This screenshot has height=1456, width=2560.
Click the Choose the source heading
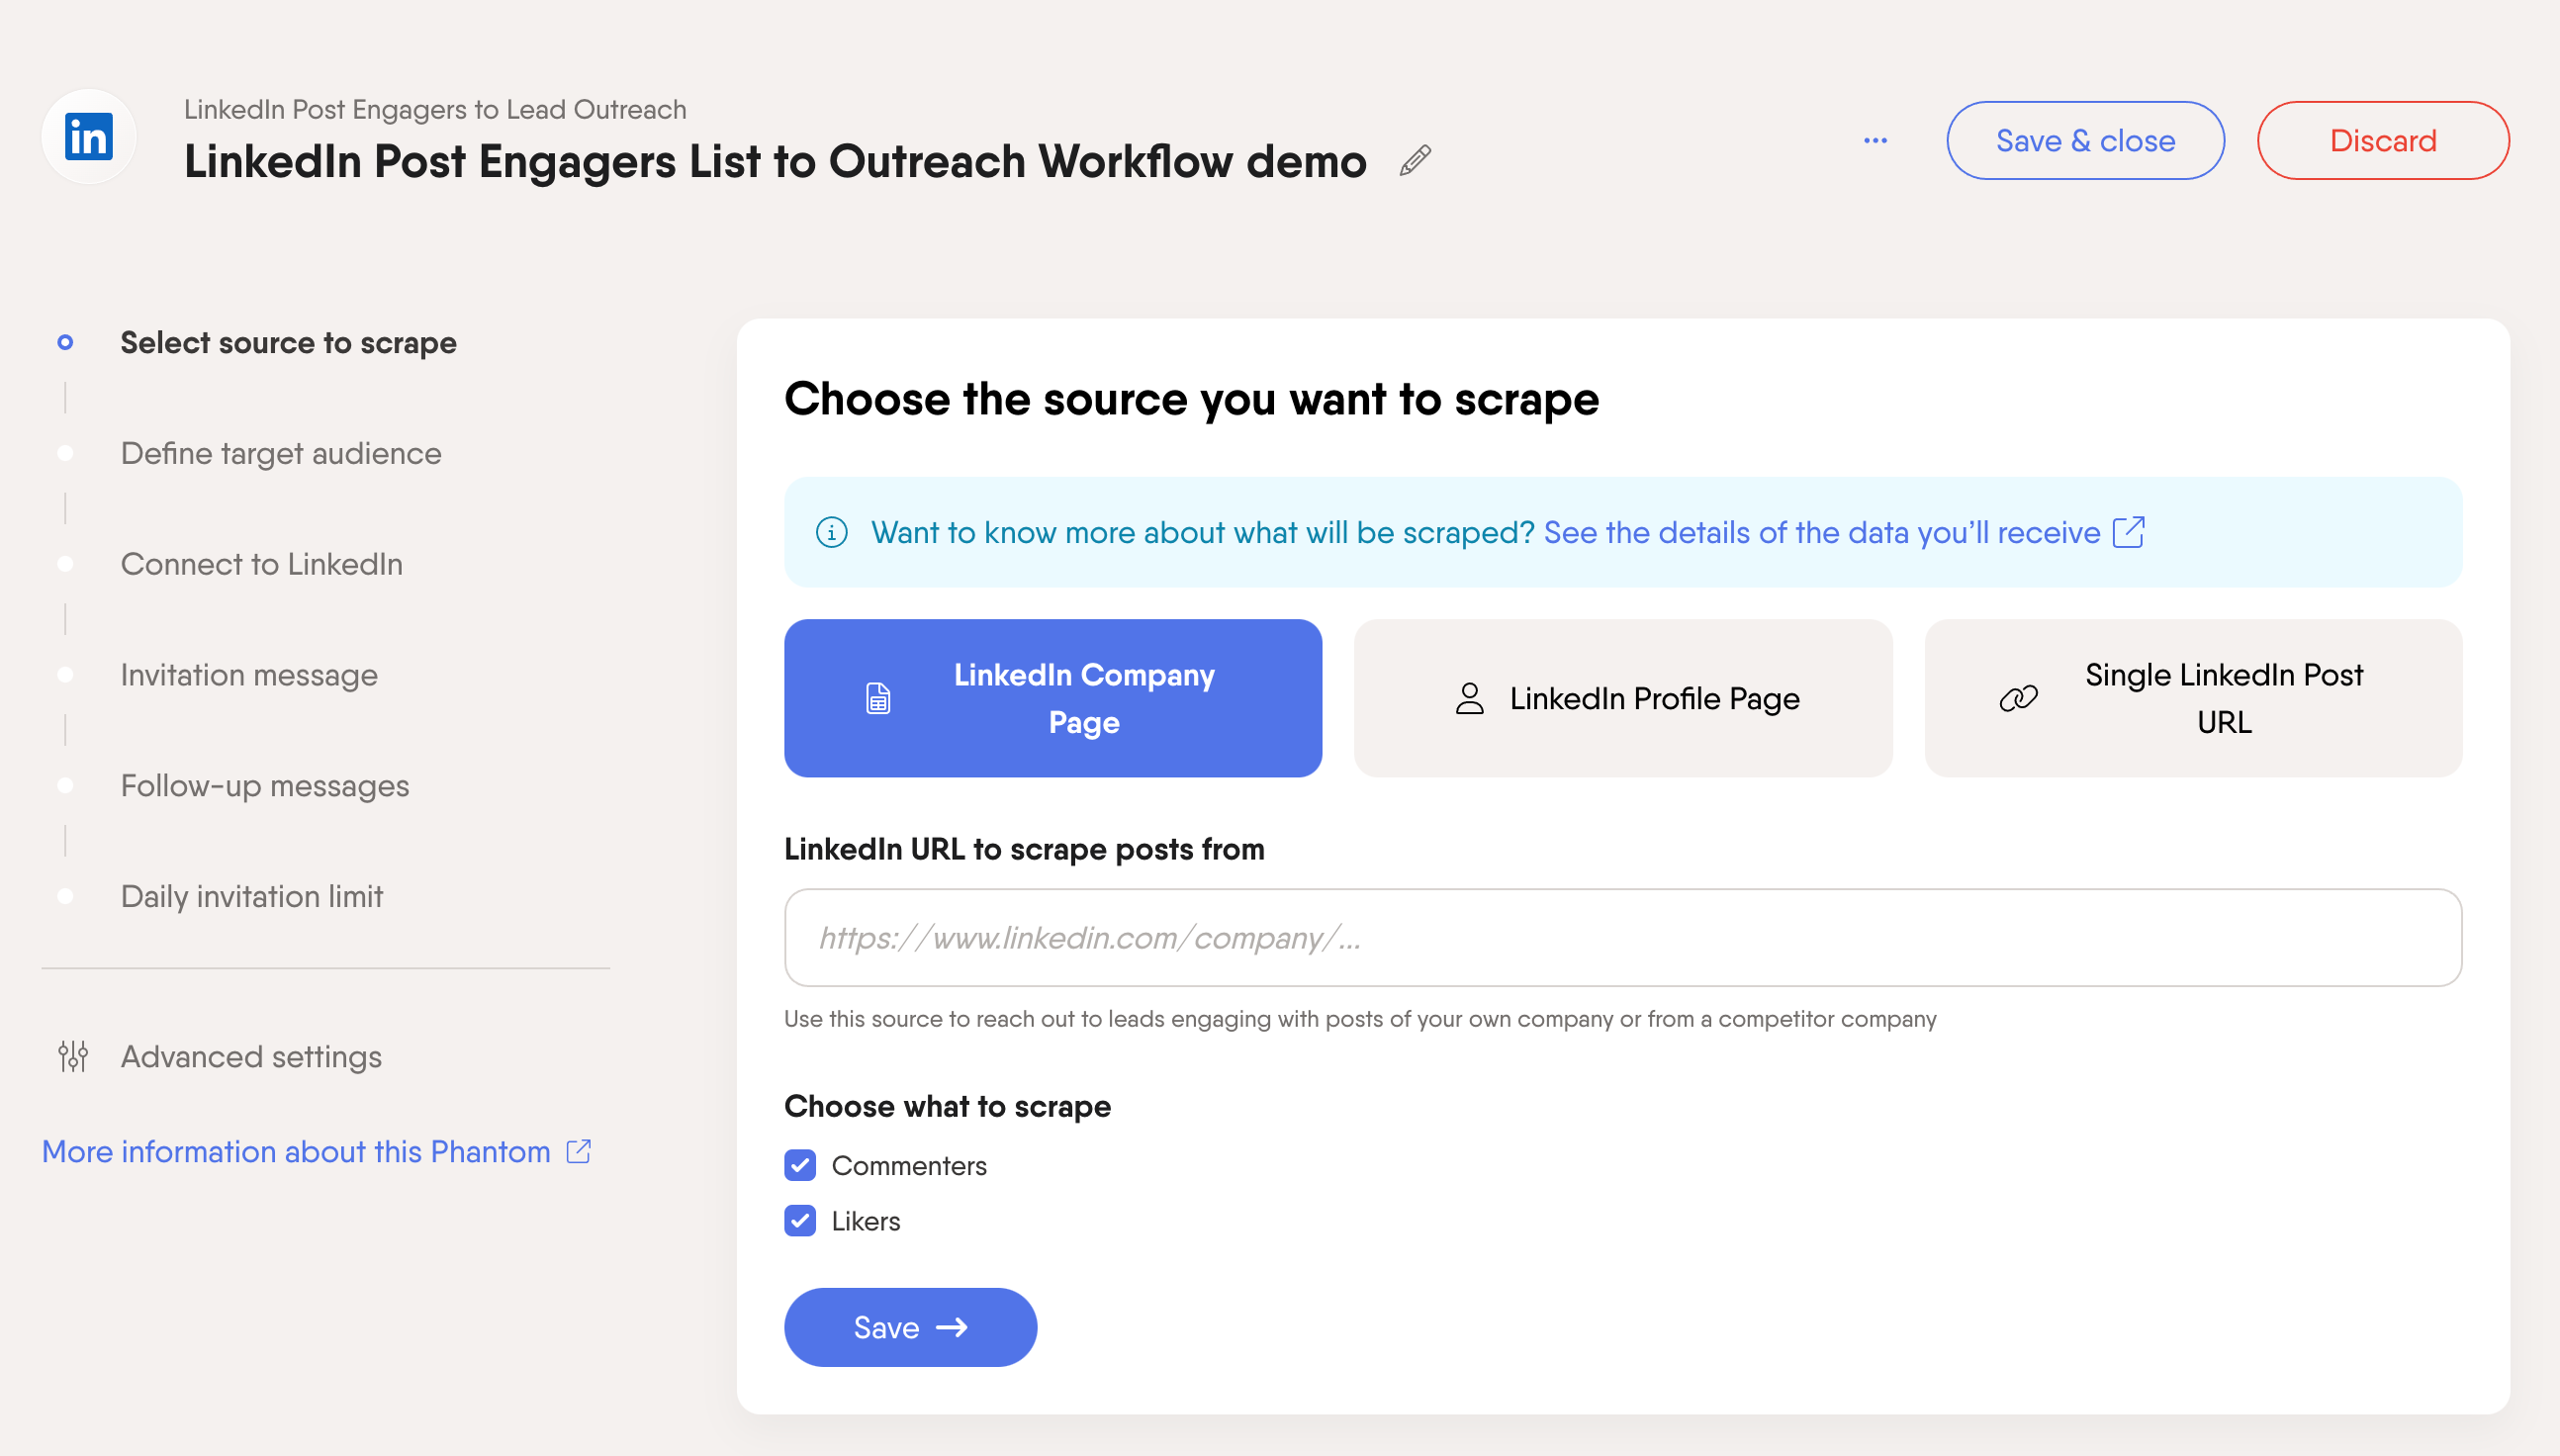click(1191, 398)
